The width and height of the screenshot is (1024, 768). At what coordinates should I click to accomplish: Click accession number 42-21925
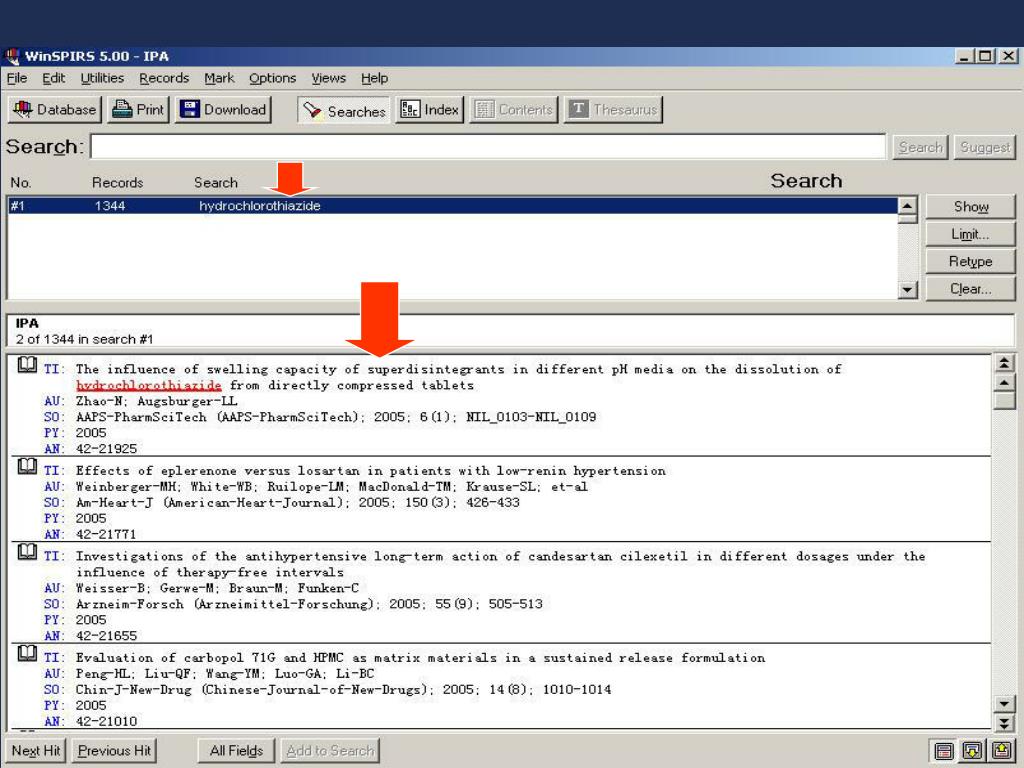click(x=106, y=449)
